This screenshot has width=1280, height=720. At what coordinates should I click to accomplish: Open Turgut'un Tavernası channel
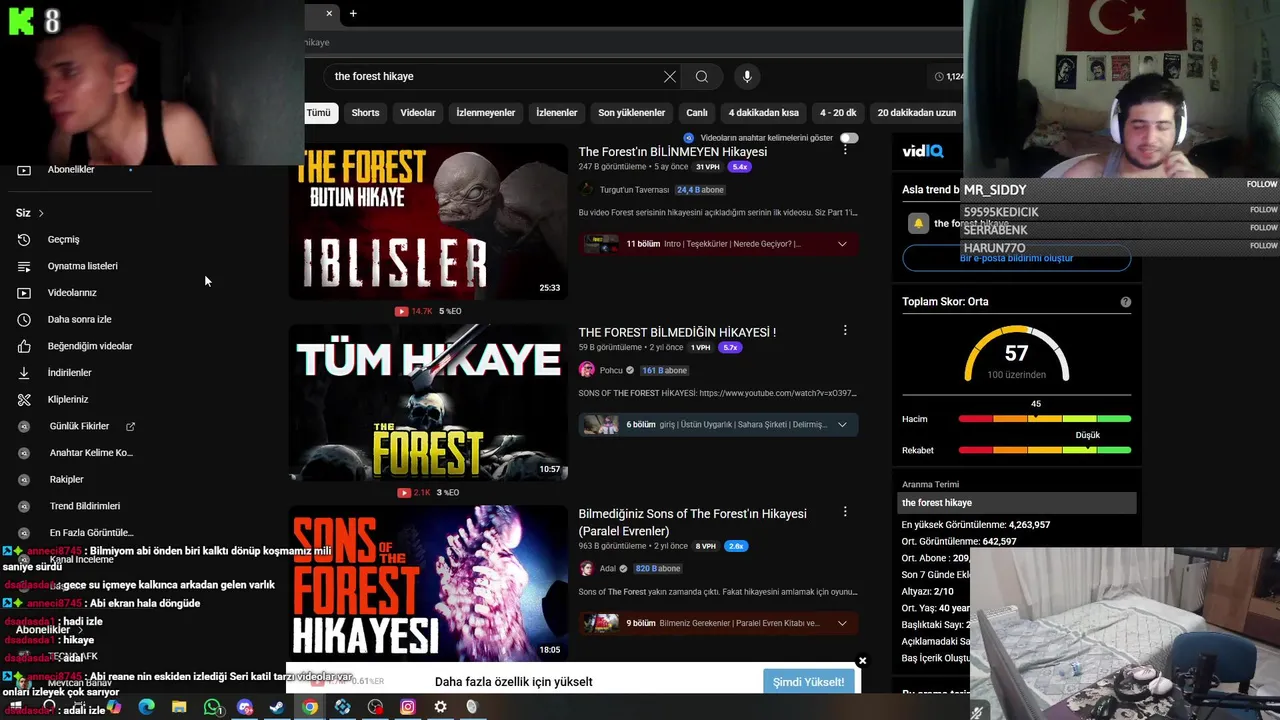point(634,190)
